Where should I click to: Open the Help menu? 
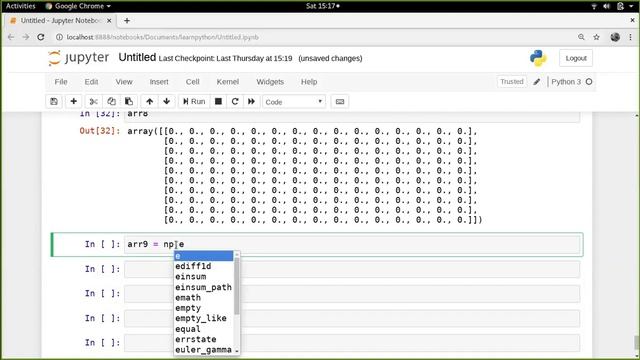pos(309,82)
